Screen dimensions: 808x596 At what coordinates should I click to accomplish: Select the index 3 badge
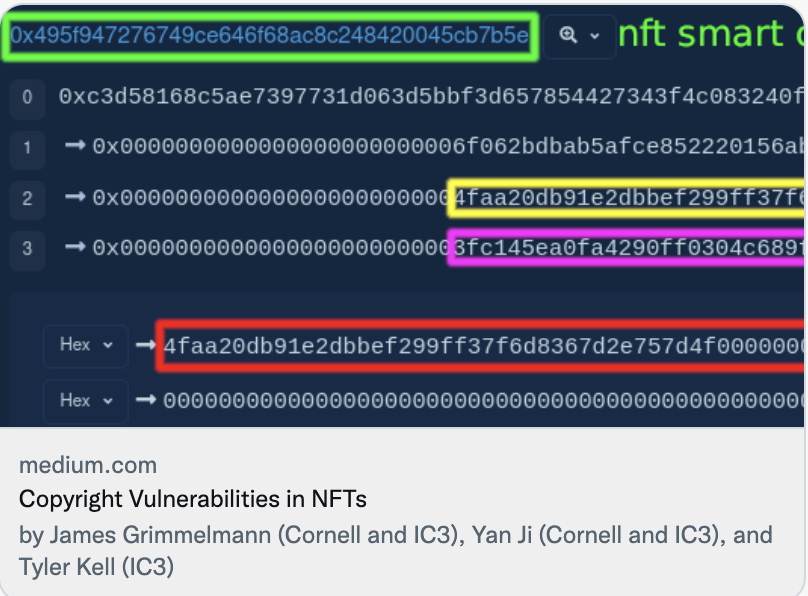coord(27,248)
